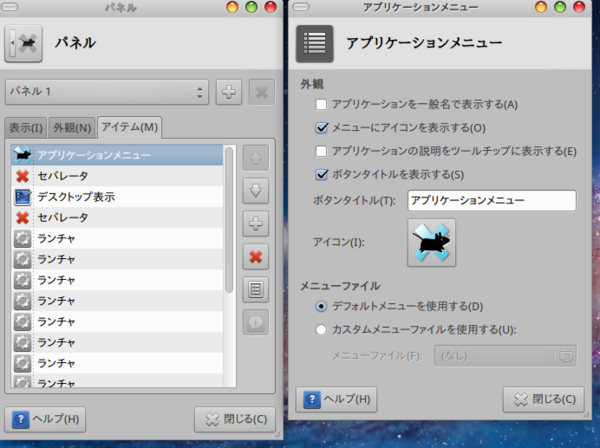
Task: Click the remove panel X button beside panel selector
Action: coord(262,92)
